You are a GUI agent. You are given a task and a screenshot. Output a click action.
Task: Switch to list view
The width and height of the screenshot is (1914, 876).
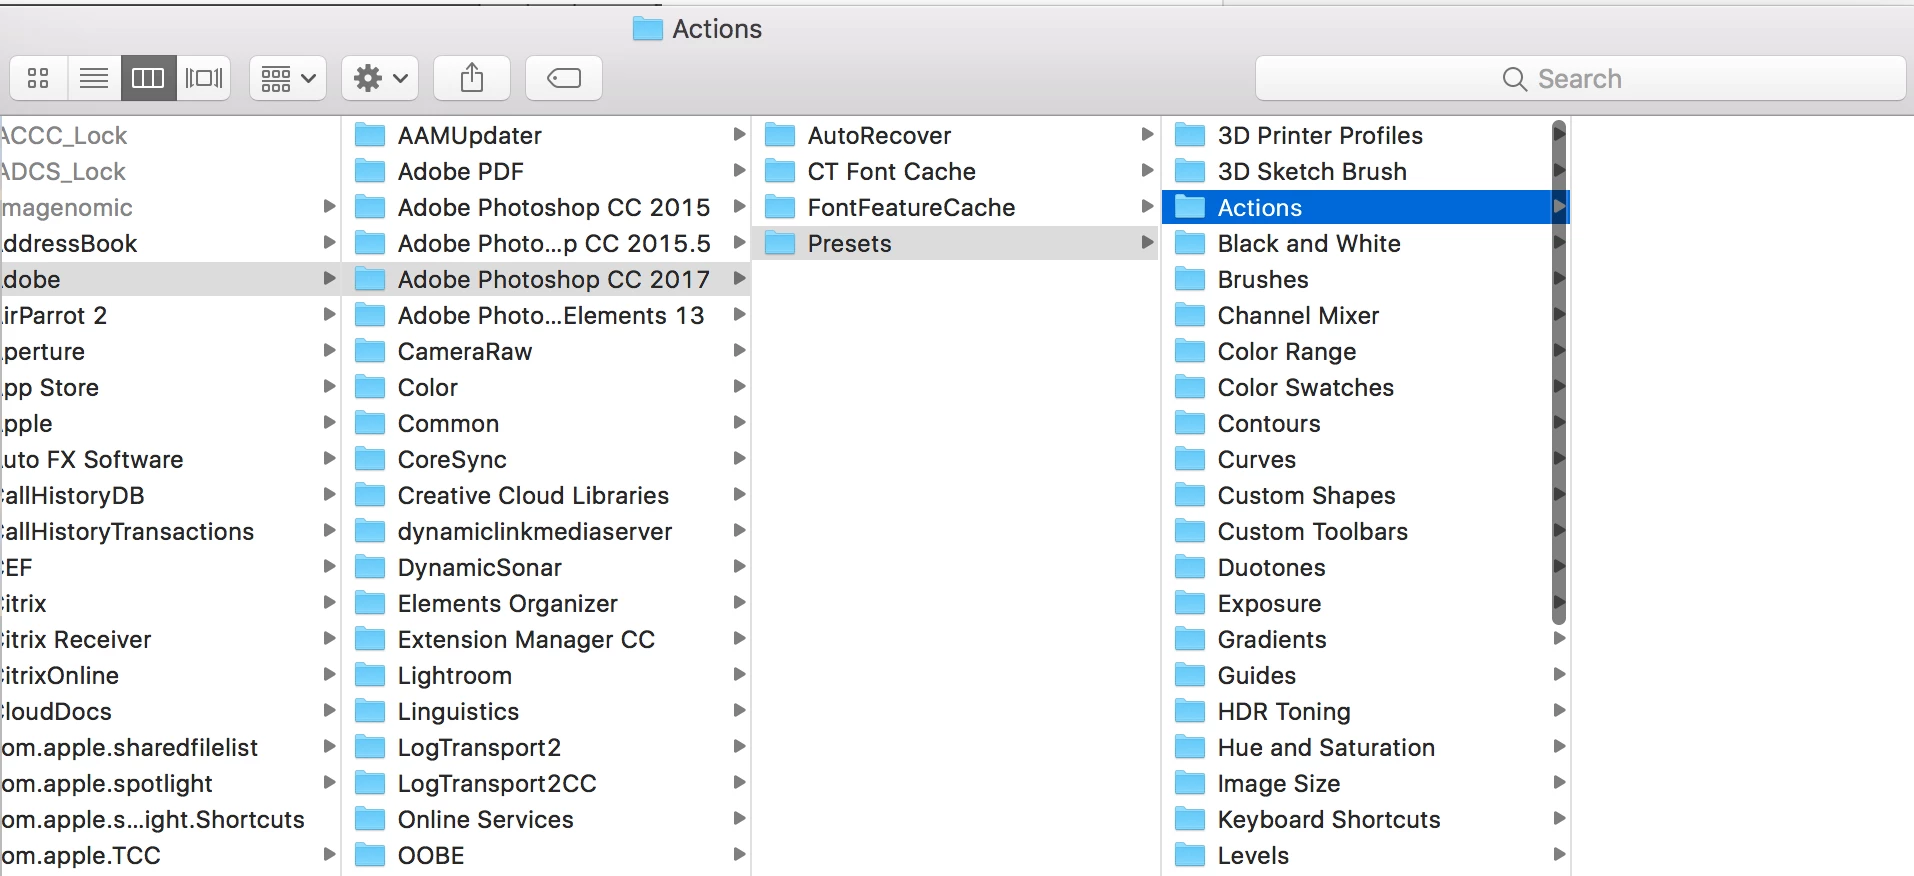tap(94, 78)
